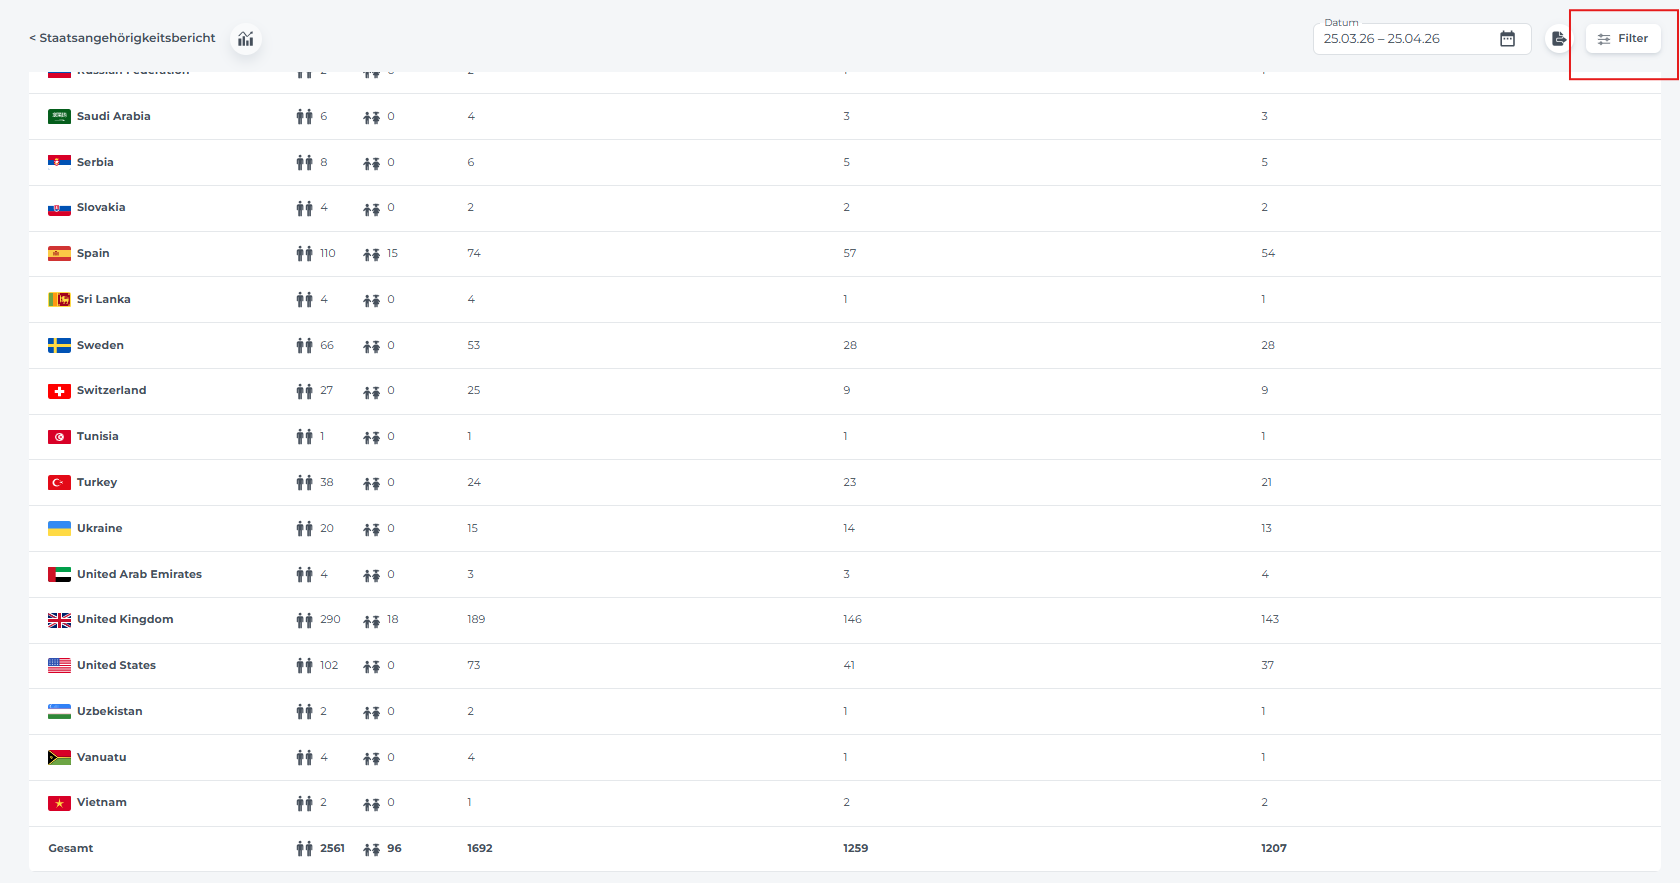Click the Sweden flag icon
This screenshot has width=1680, height=883.
coord(59,345)
